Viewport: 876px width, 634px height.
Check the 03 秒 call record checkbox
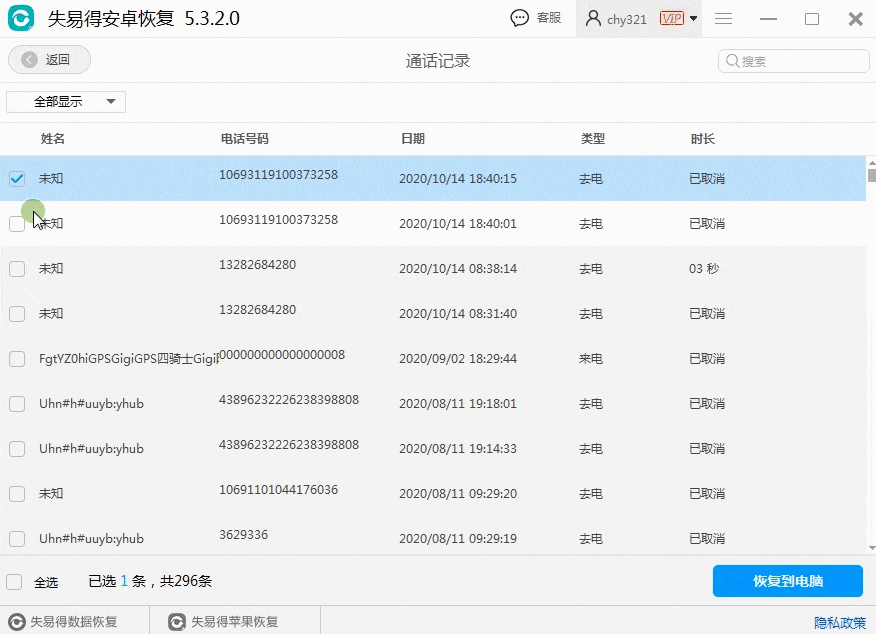coord(17,269)
